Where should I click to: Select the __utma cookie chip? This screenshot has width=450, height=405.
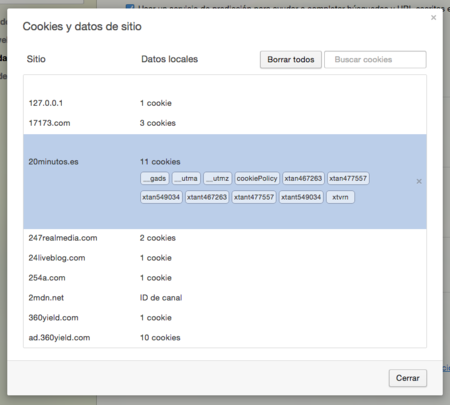click(x=186, y=178)
